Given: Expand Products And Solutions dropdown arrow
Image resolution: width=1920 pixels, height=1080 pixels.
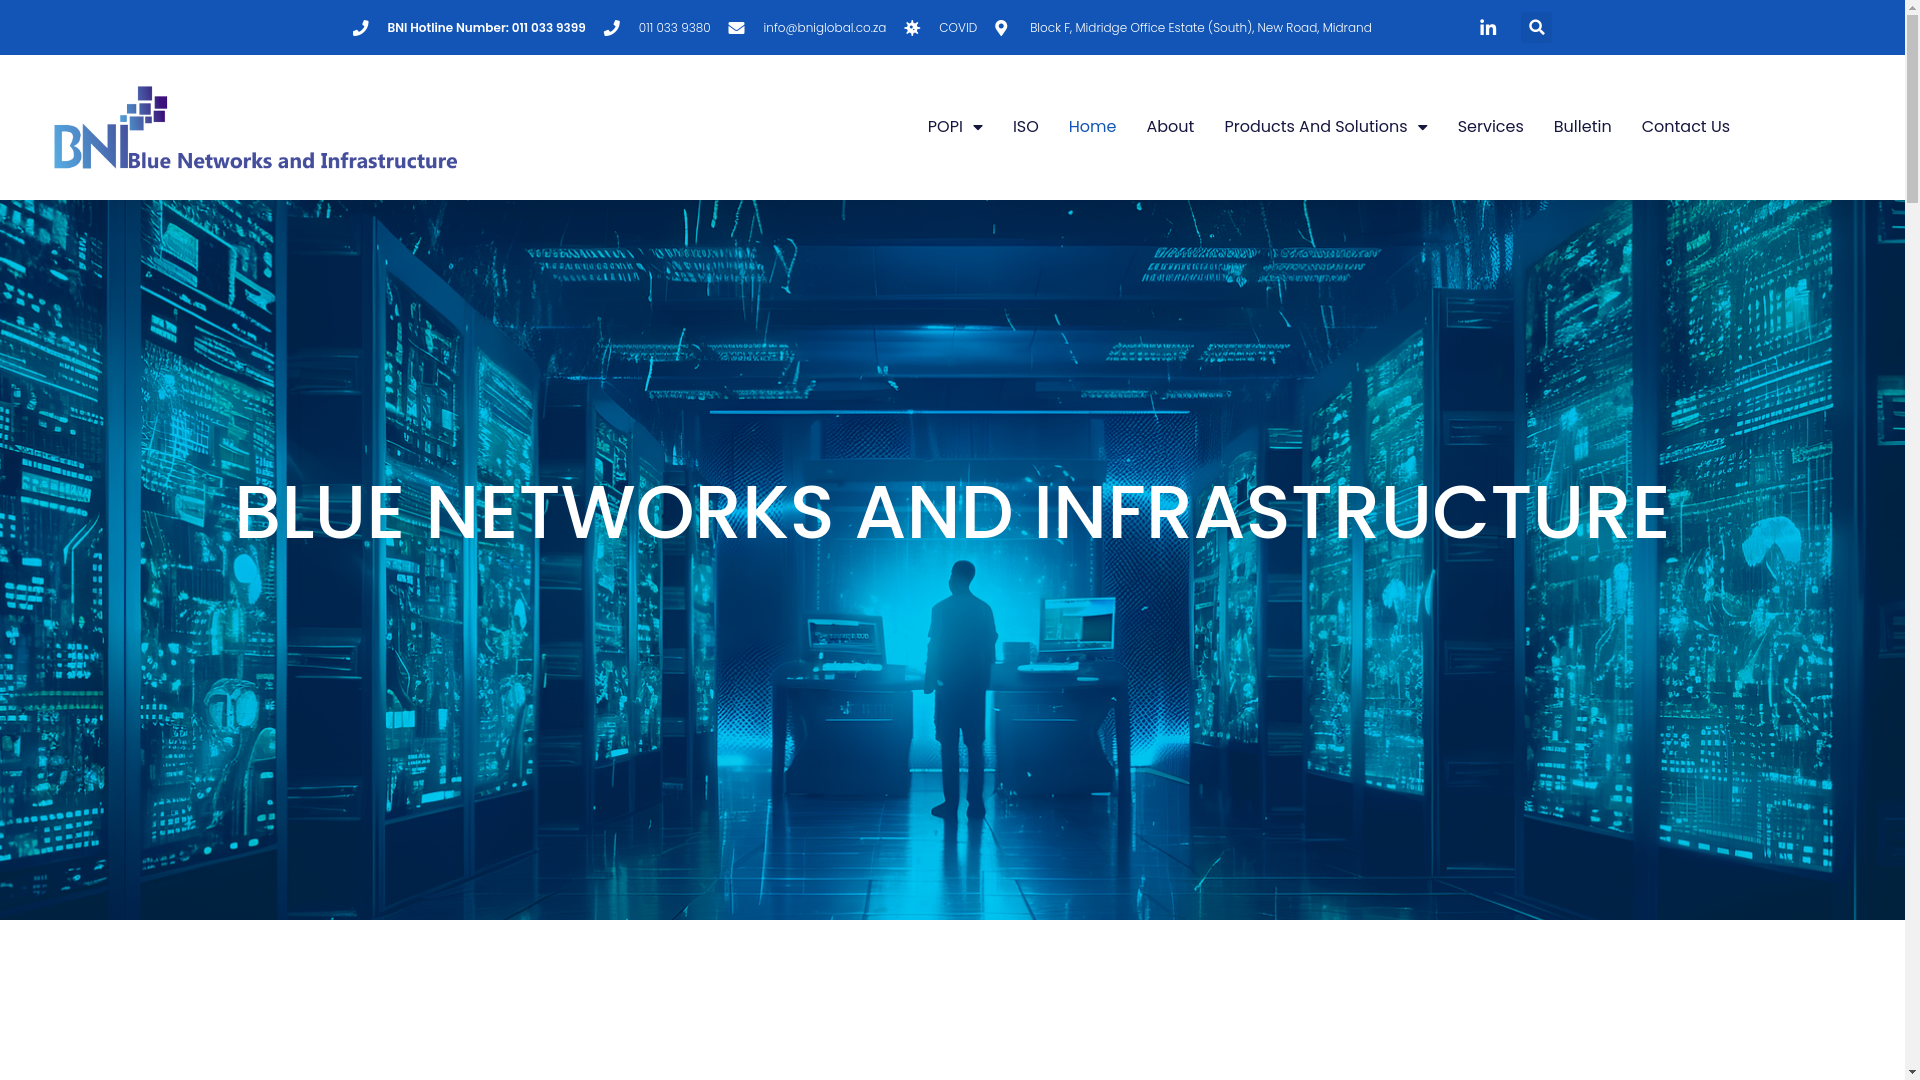Looking at the screenshot, I should click(1421, 127).
